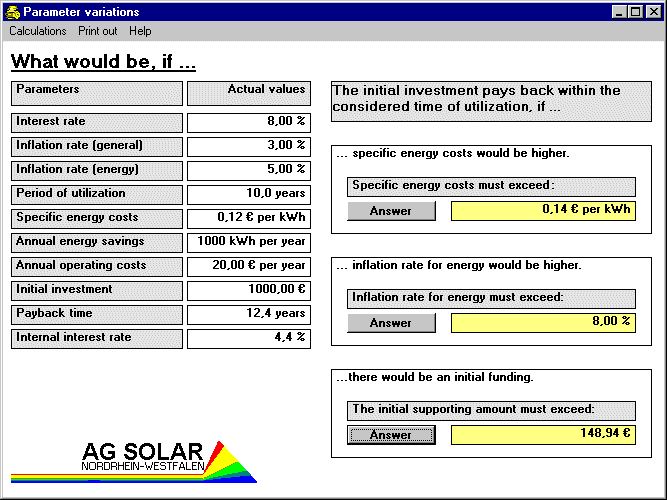Click the Annual operating costs label
The image size is (667, 500).
(97, 266)
